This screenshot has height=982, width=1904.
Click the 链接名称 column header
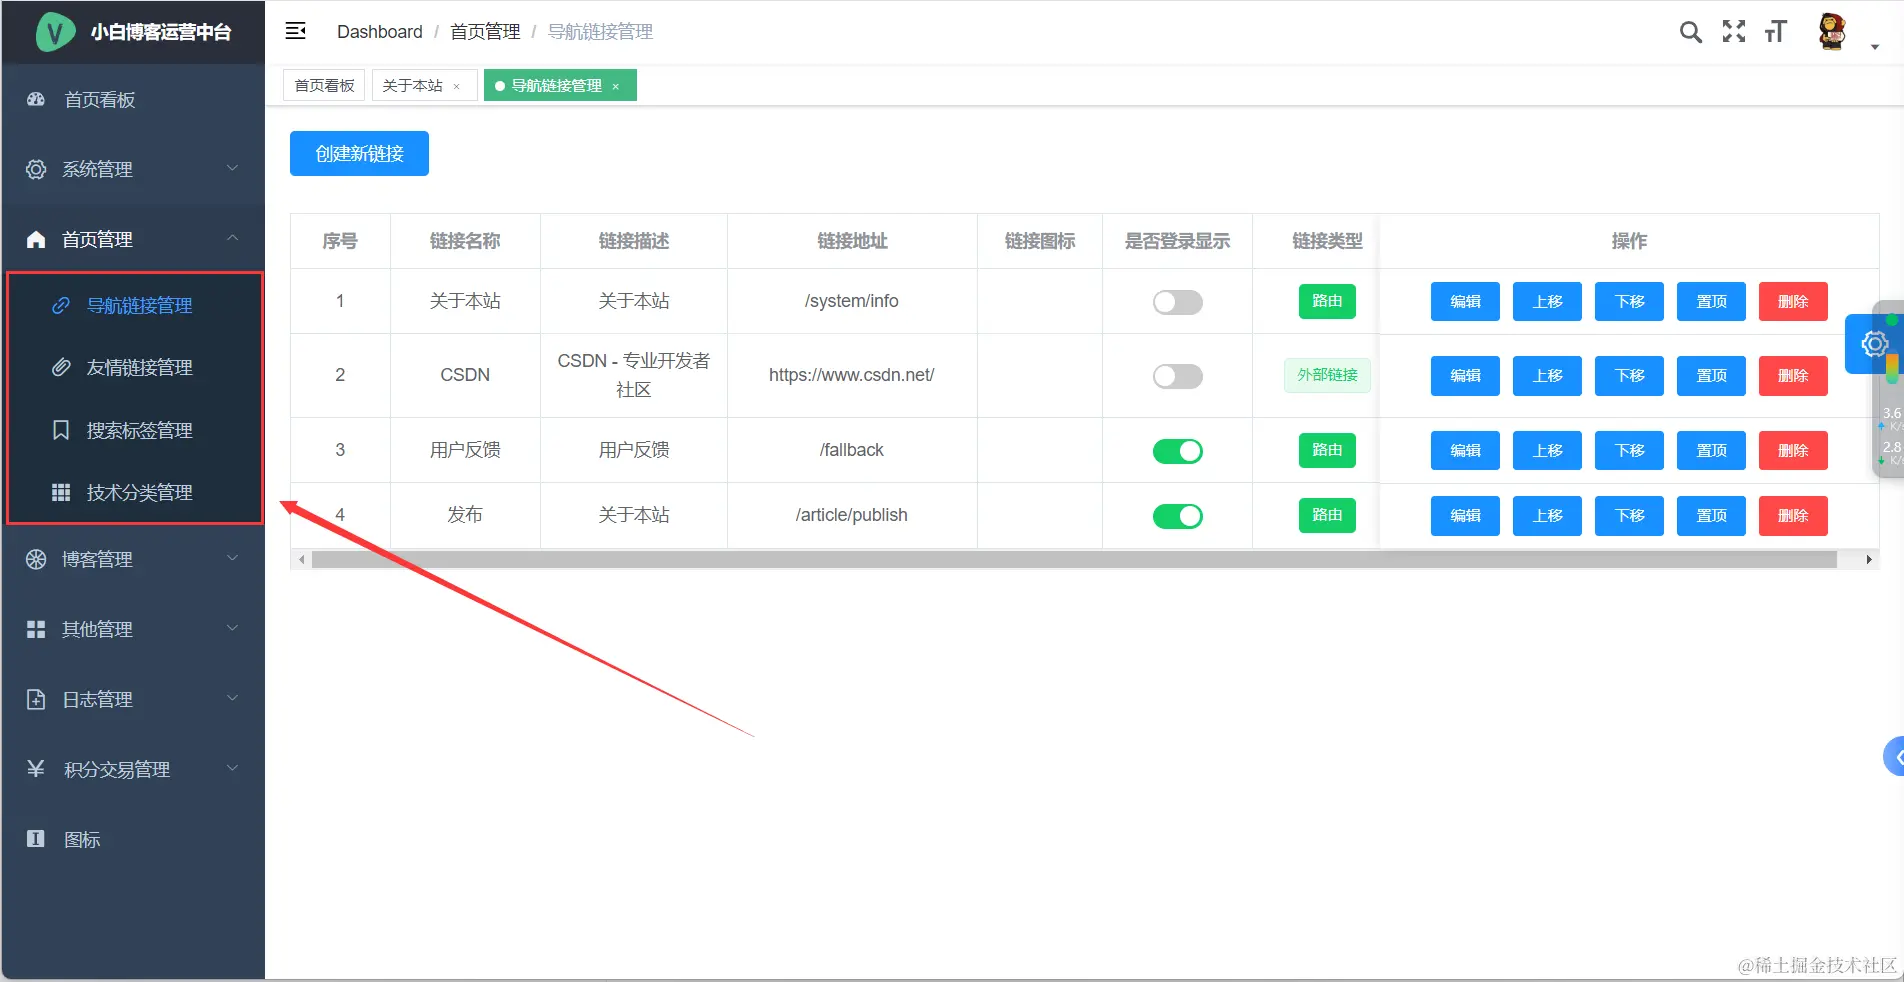465,241
